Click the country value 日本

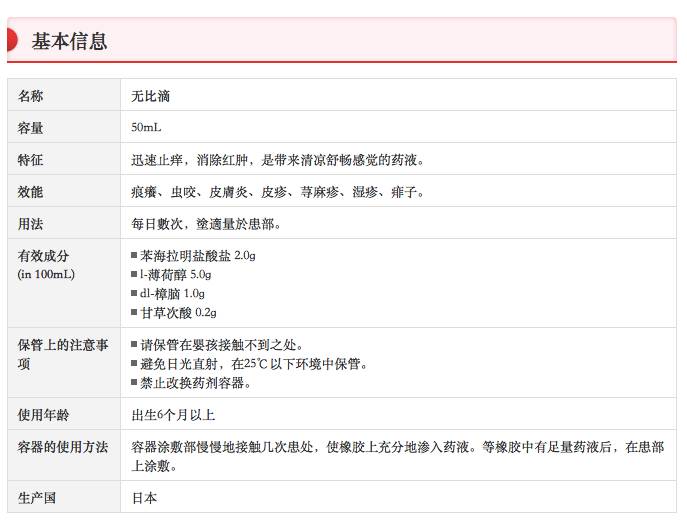click(144, 498)
